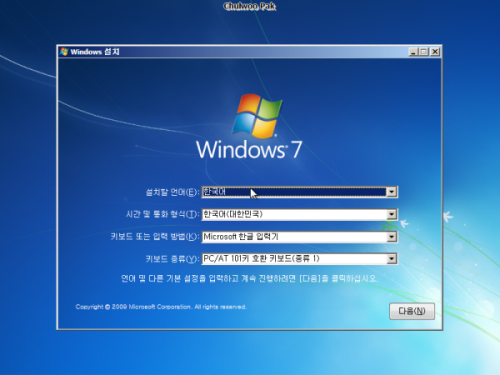Minimize the Windows 설치 window
Viewport: 500px width, 375px height.
tap(413, 52)
